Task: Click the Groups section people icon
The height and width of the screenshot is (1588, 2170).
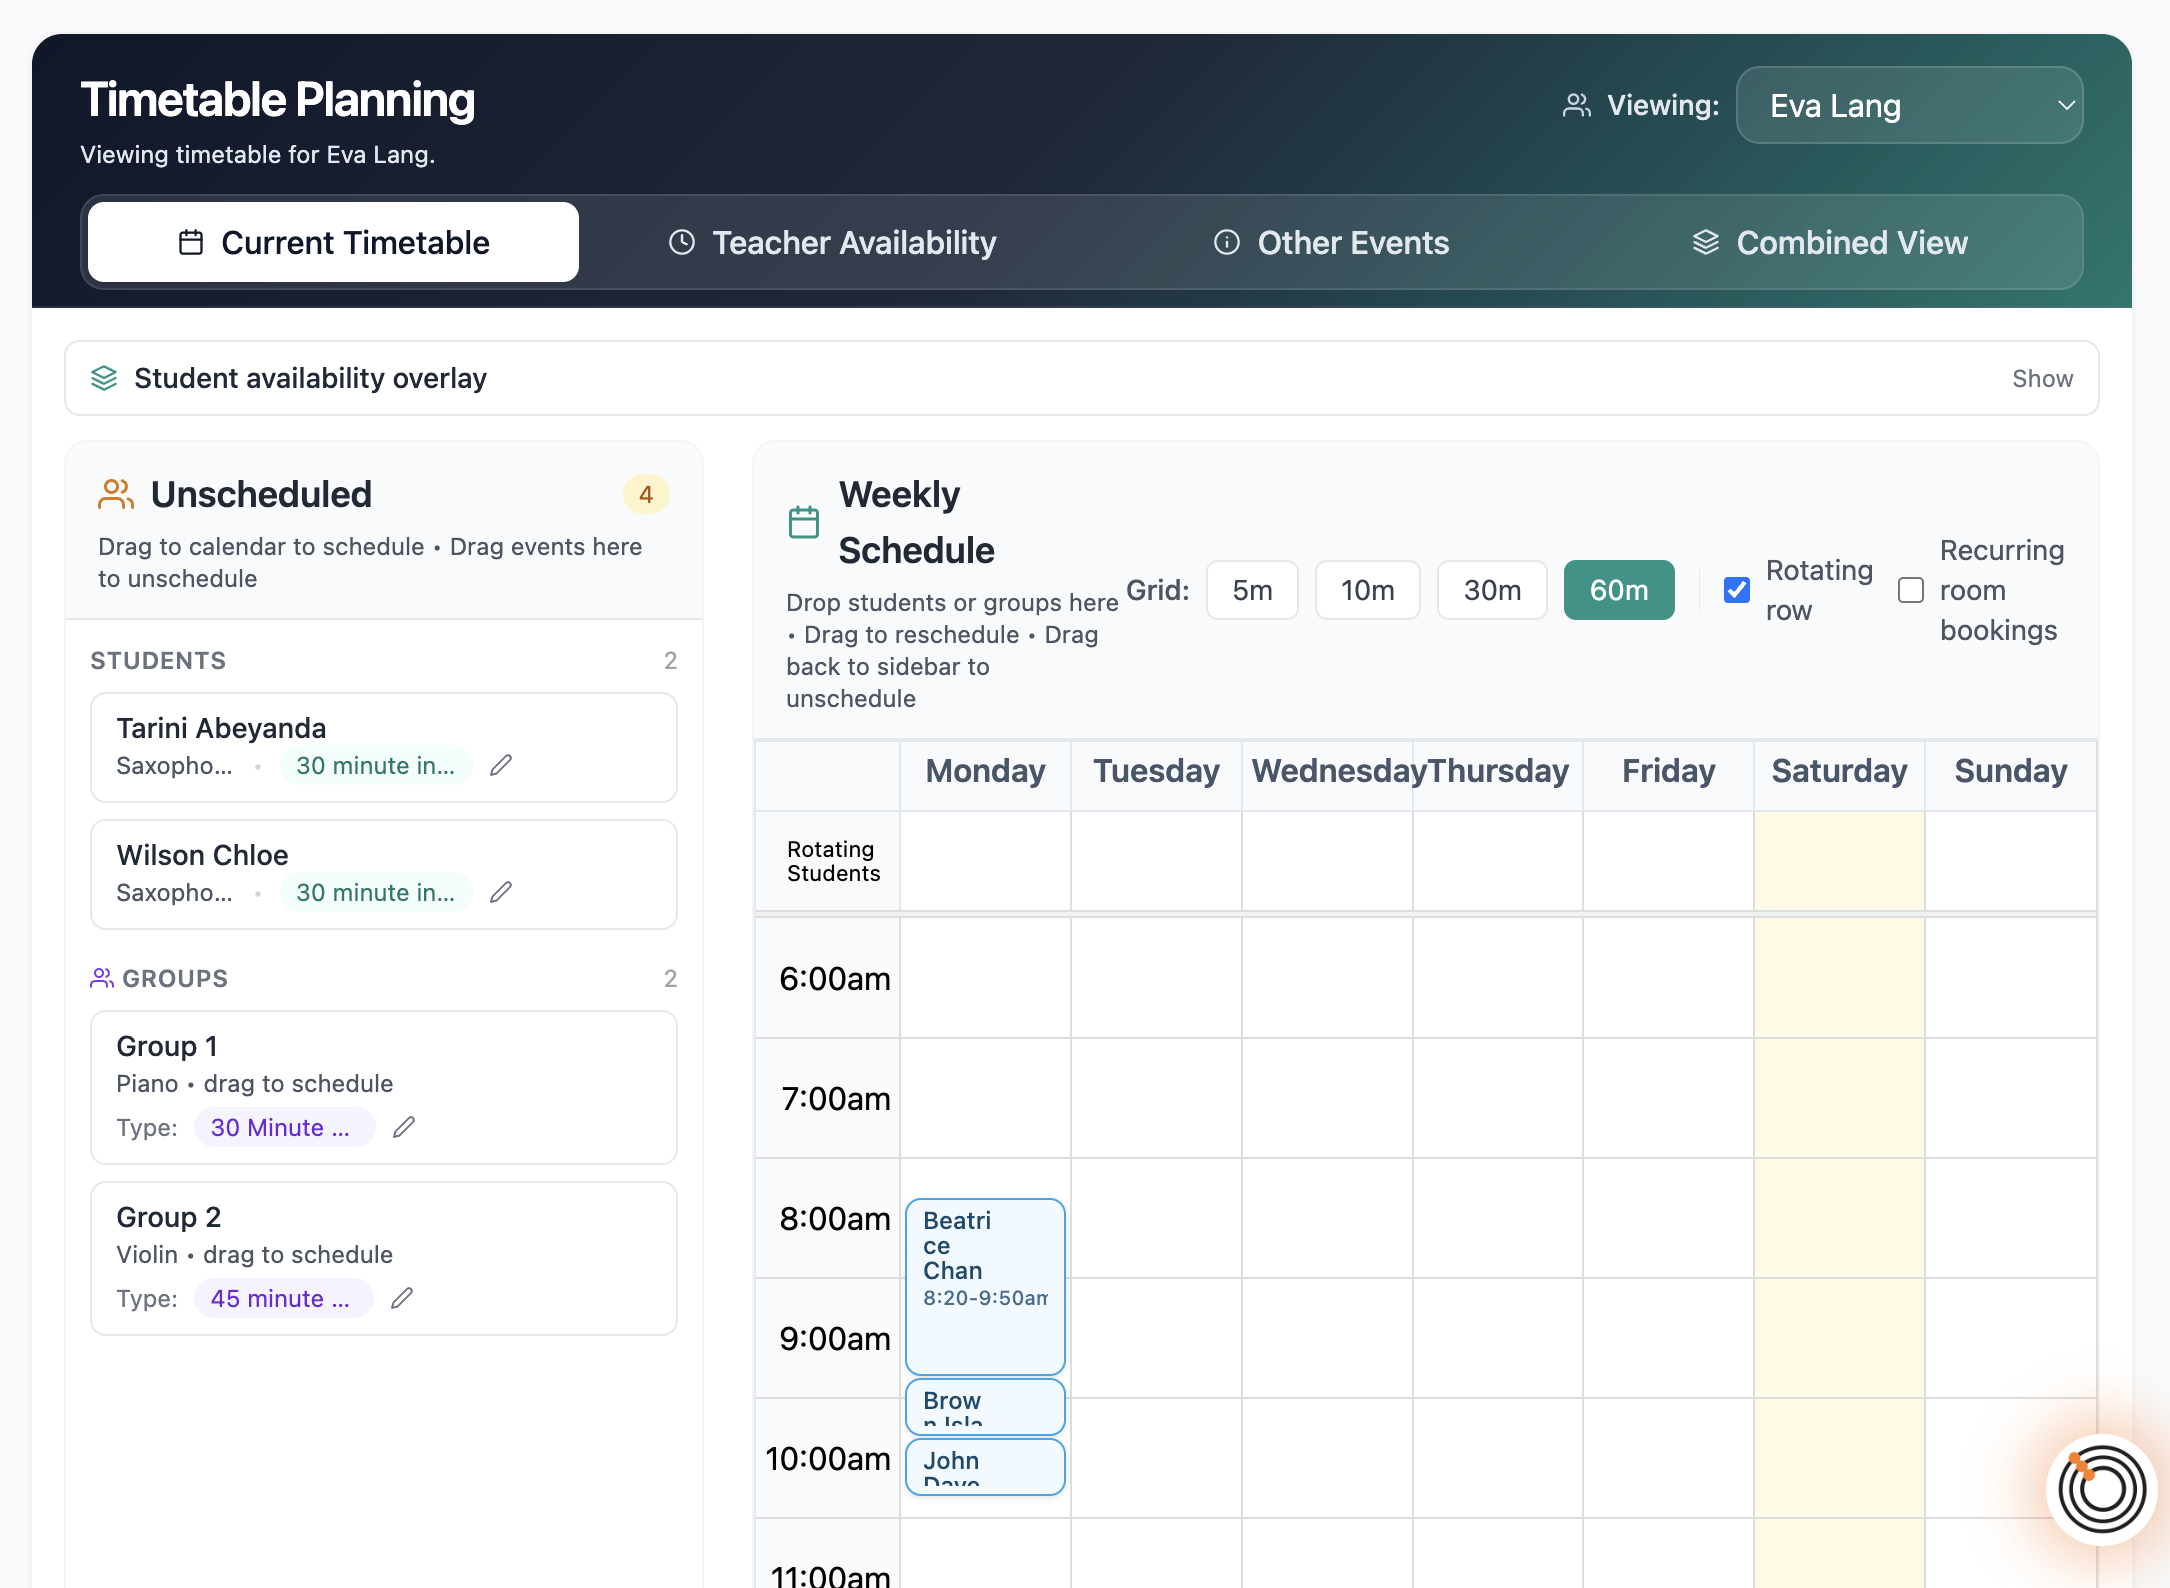Action: click(x=102, y=978)
